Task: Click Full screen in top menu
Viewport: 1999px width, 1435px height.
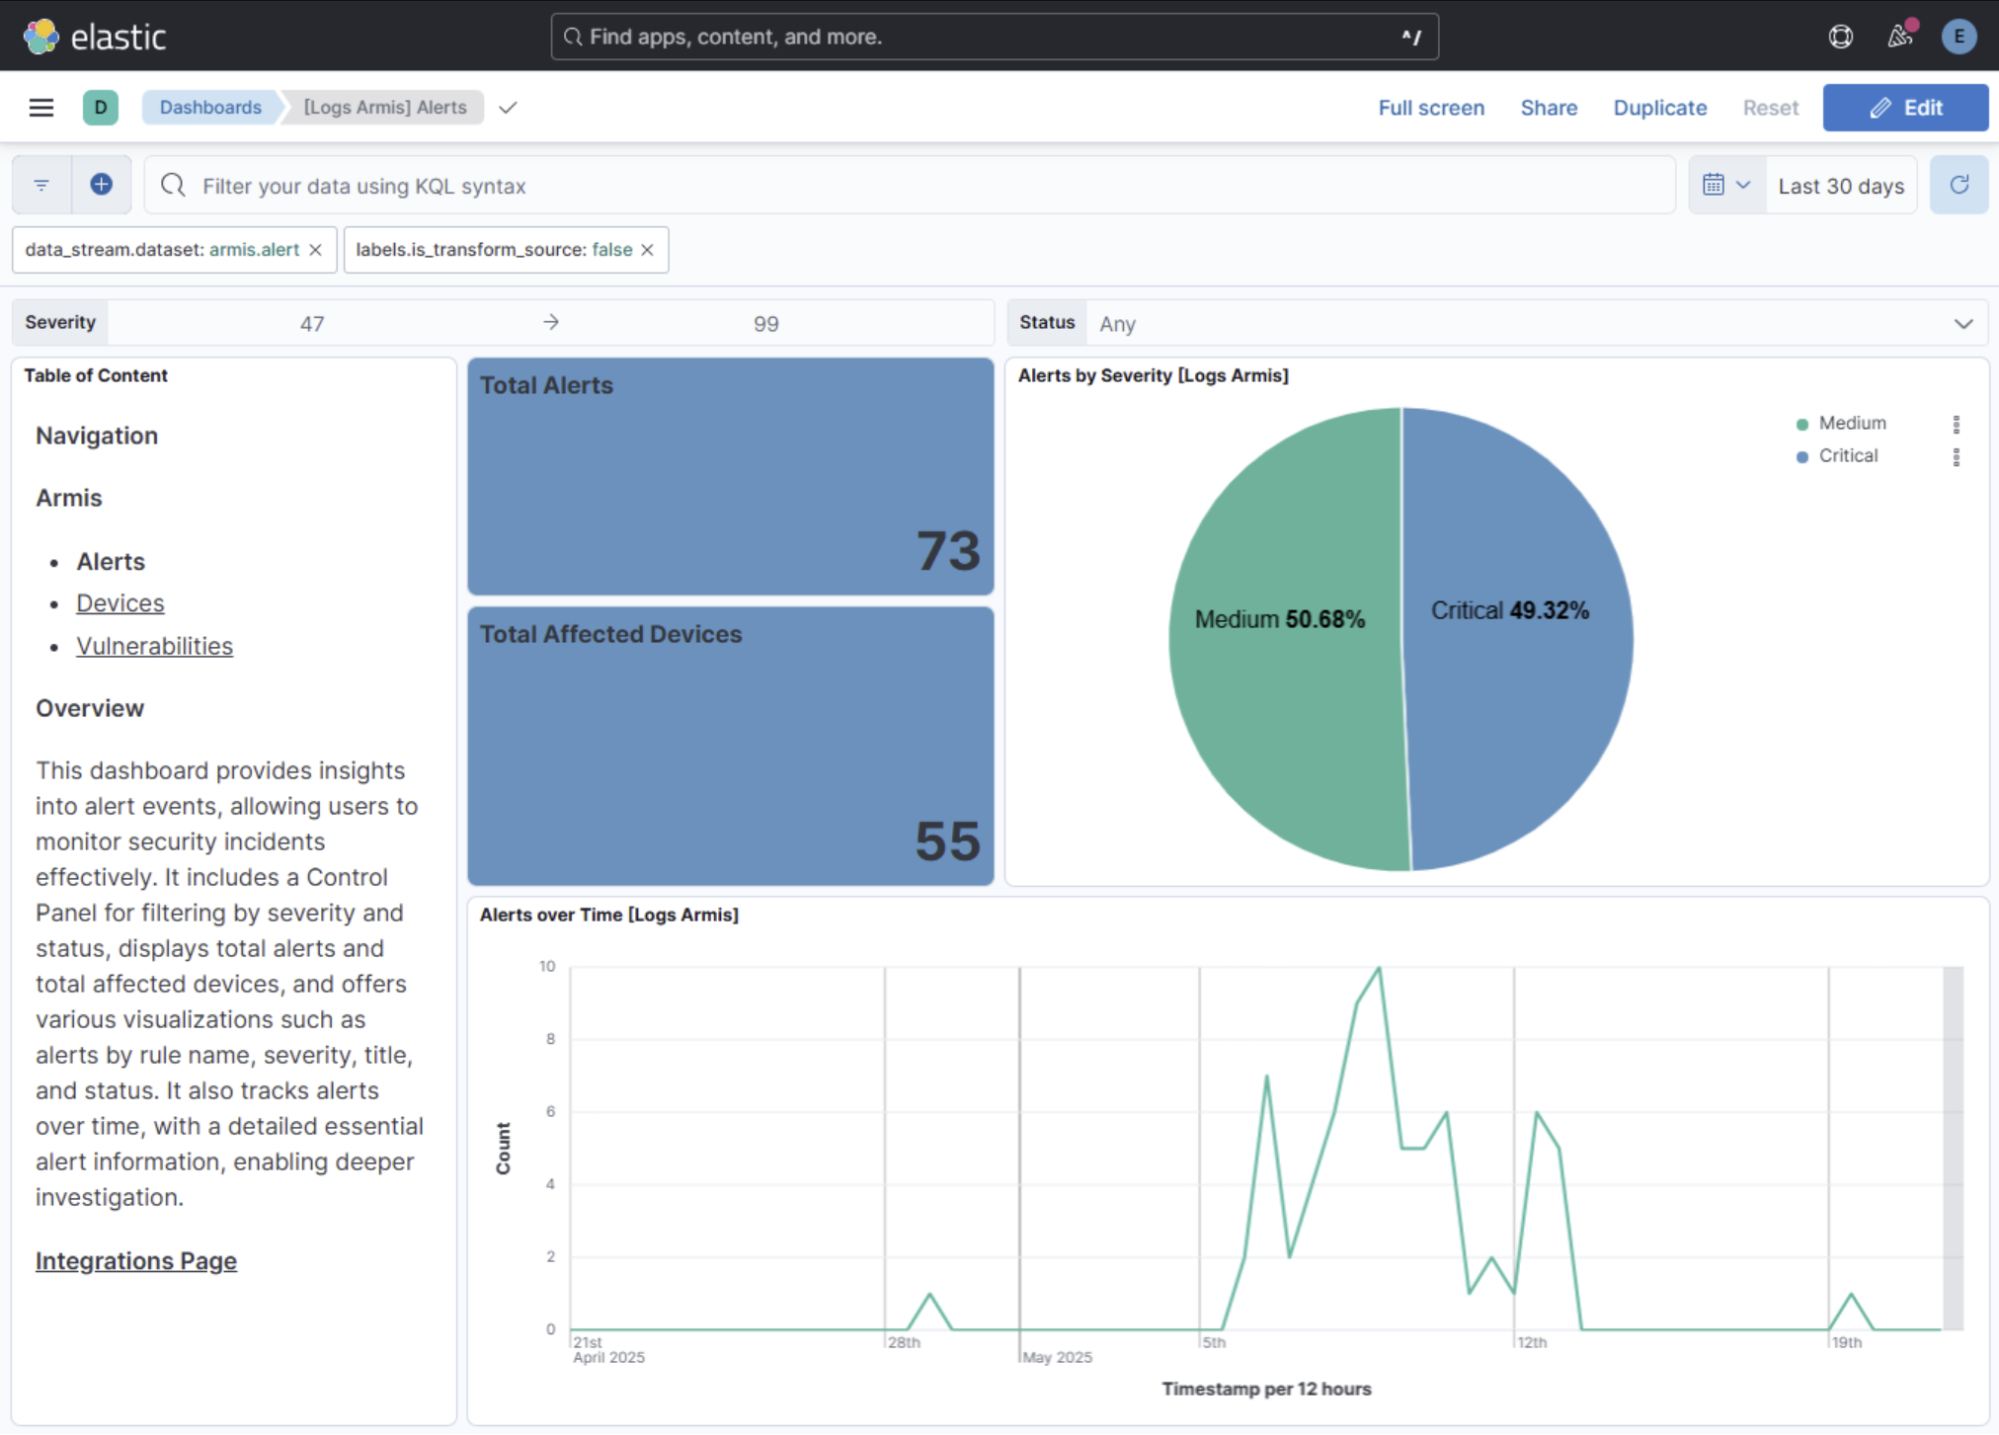Action: [1430, 107]
